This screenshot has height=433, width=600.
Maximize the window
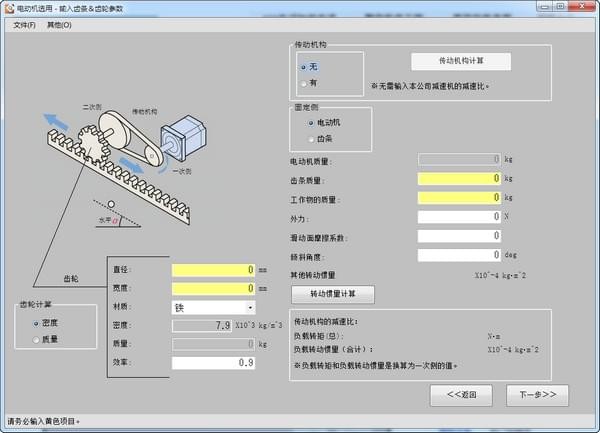pyautogui.click(x=560, y=7)
